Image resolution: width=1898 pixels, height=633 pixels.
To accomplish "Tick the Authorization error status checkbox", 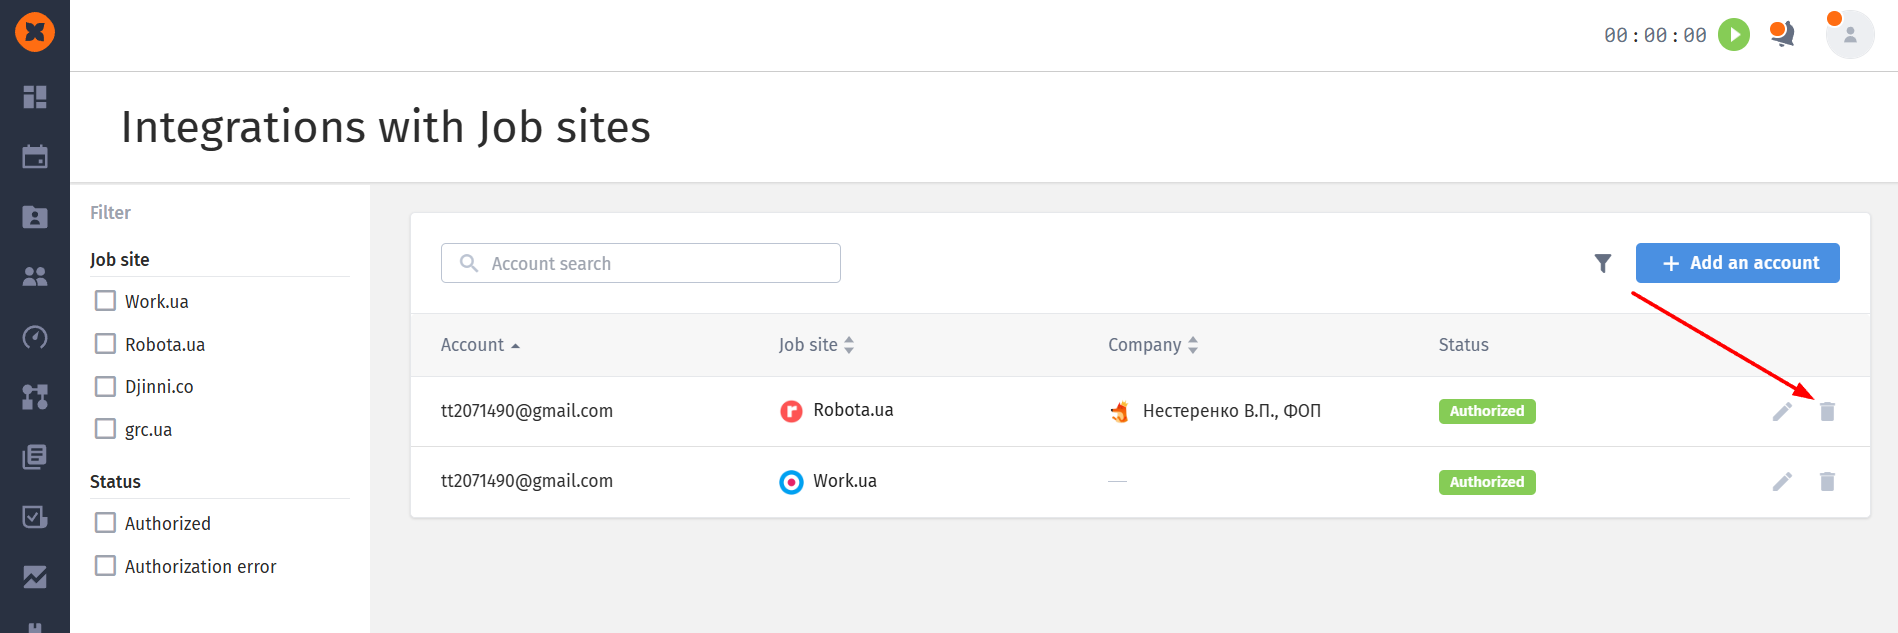I will (105, 566).
